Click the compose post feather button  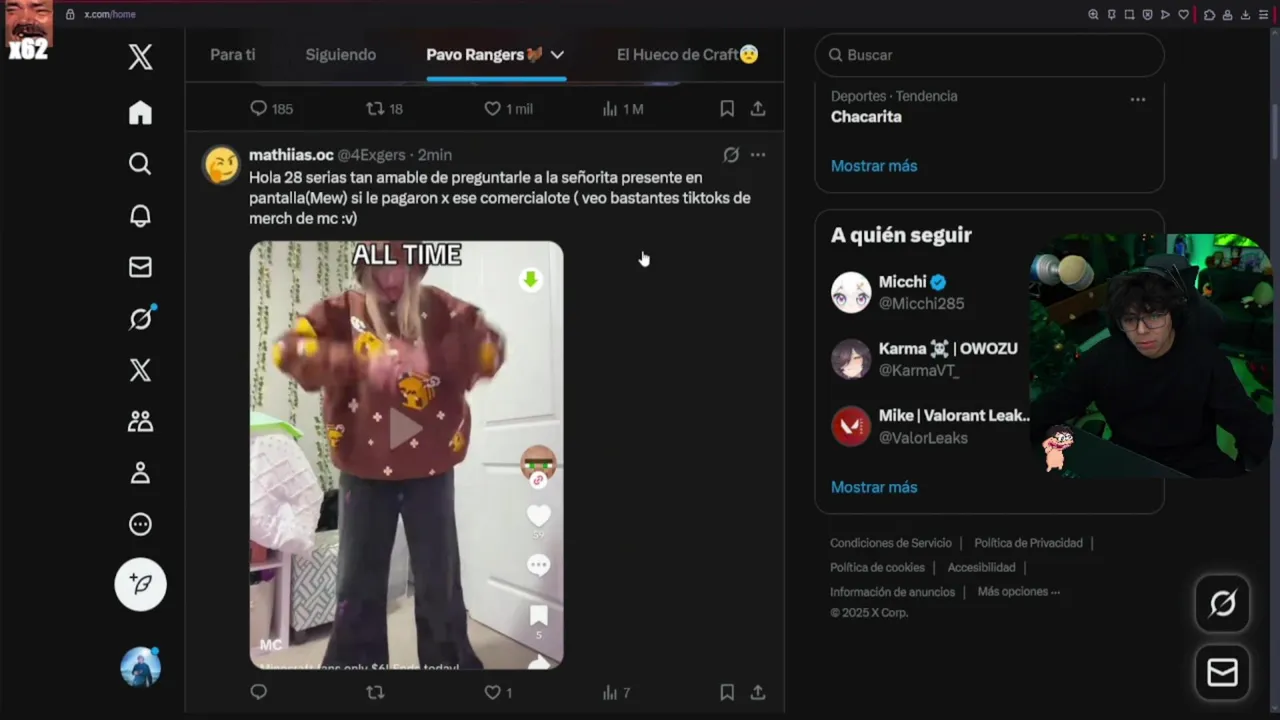tap(140, 584)
